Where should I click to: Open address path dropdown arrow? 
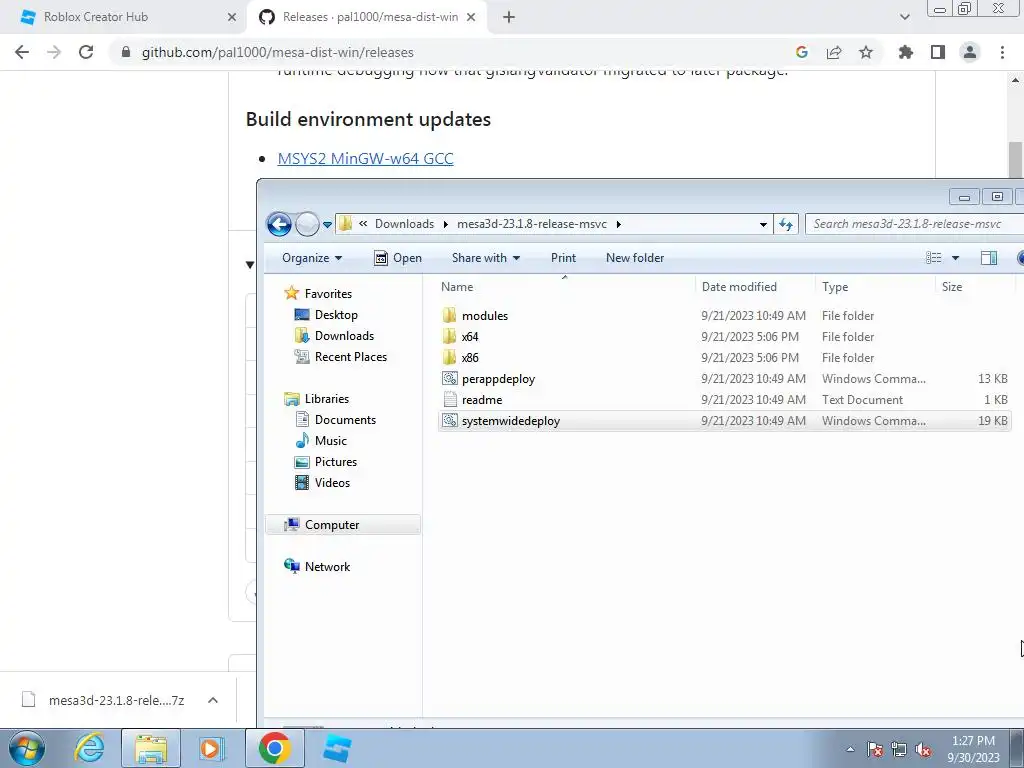coord(763,225)
